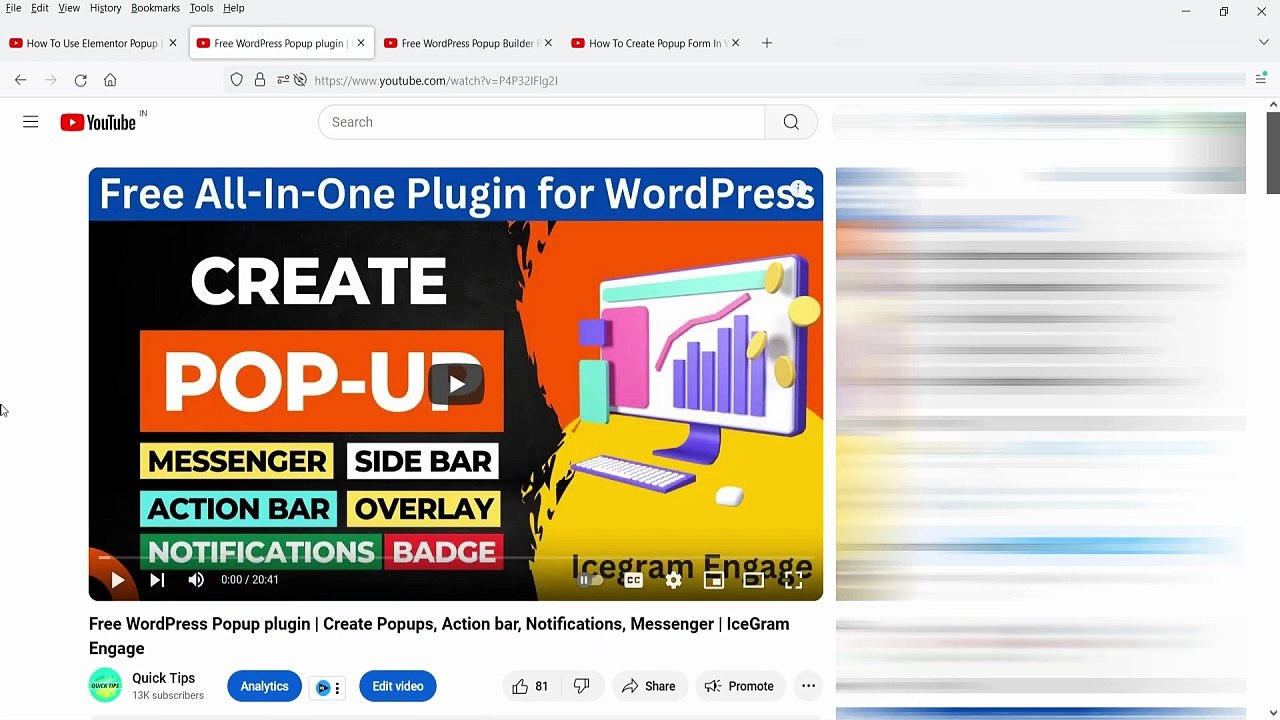Screen dimensions: 1280x720
Task: Open the YouTube guide hamburger menu
Action: click(31, 122)
